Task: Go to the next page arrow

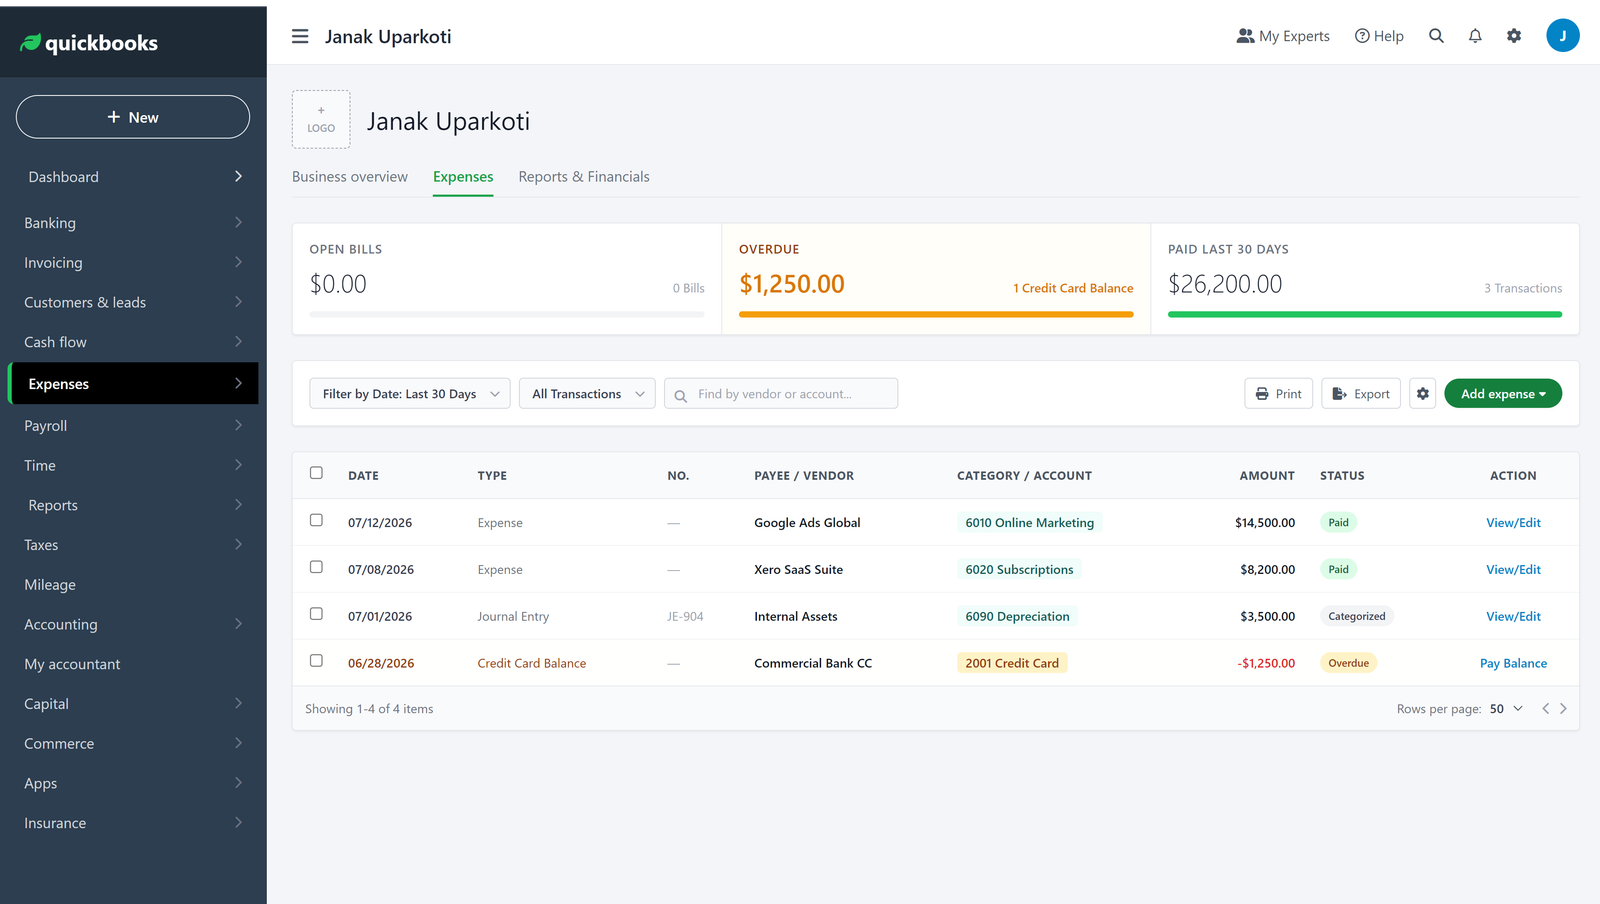Action: pos(1563,709)
